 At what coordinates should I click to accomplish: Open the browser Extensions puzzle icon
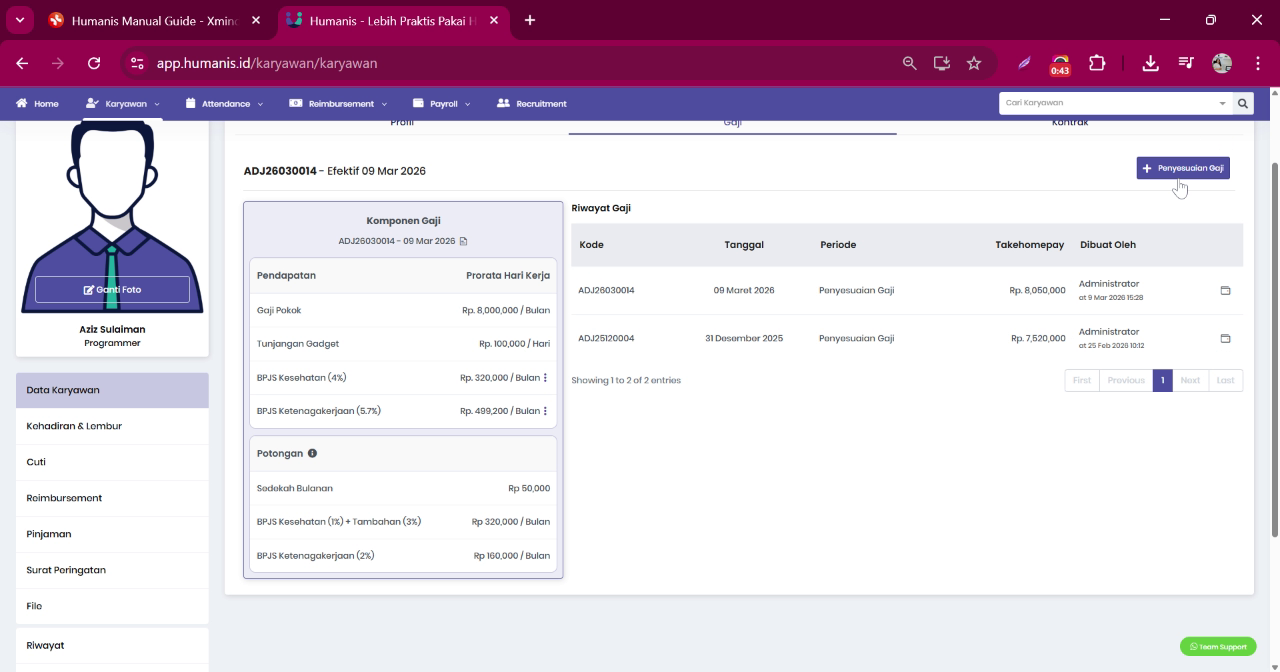(1097, 63)
